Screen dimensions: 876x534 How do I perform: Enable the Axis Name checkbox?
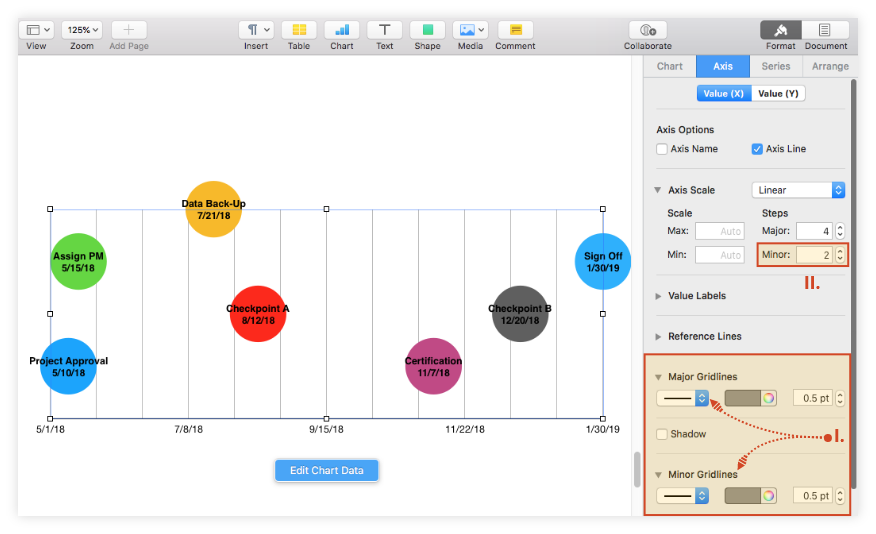click(x=662, y=149)
